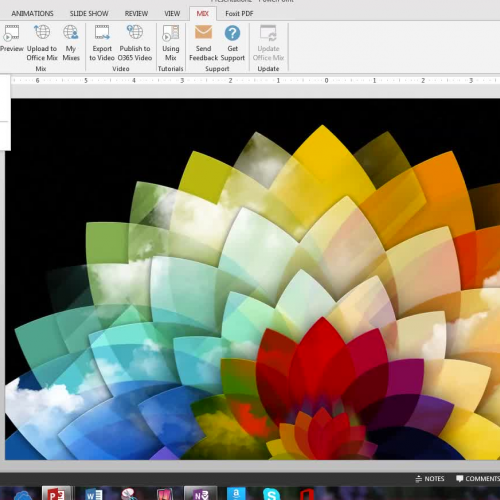
Task: Select the MIX ribbon tab
Action: (x=203, y=14)
